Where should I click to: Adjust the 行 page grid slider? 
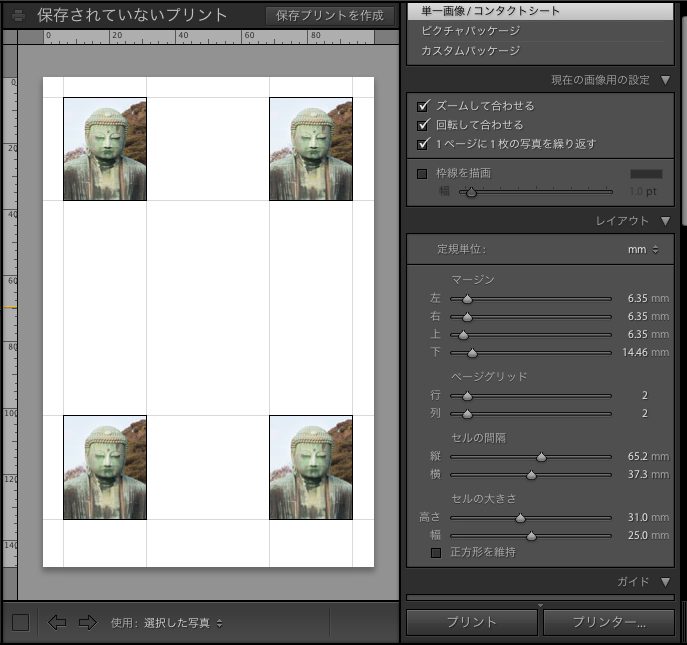(531, 396)
